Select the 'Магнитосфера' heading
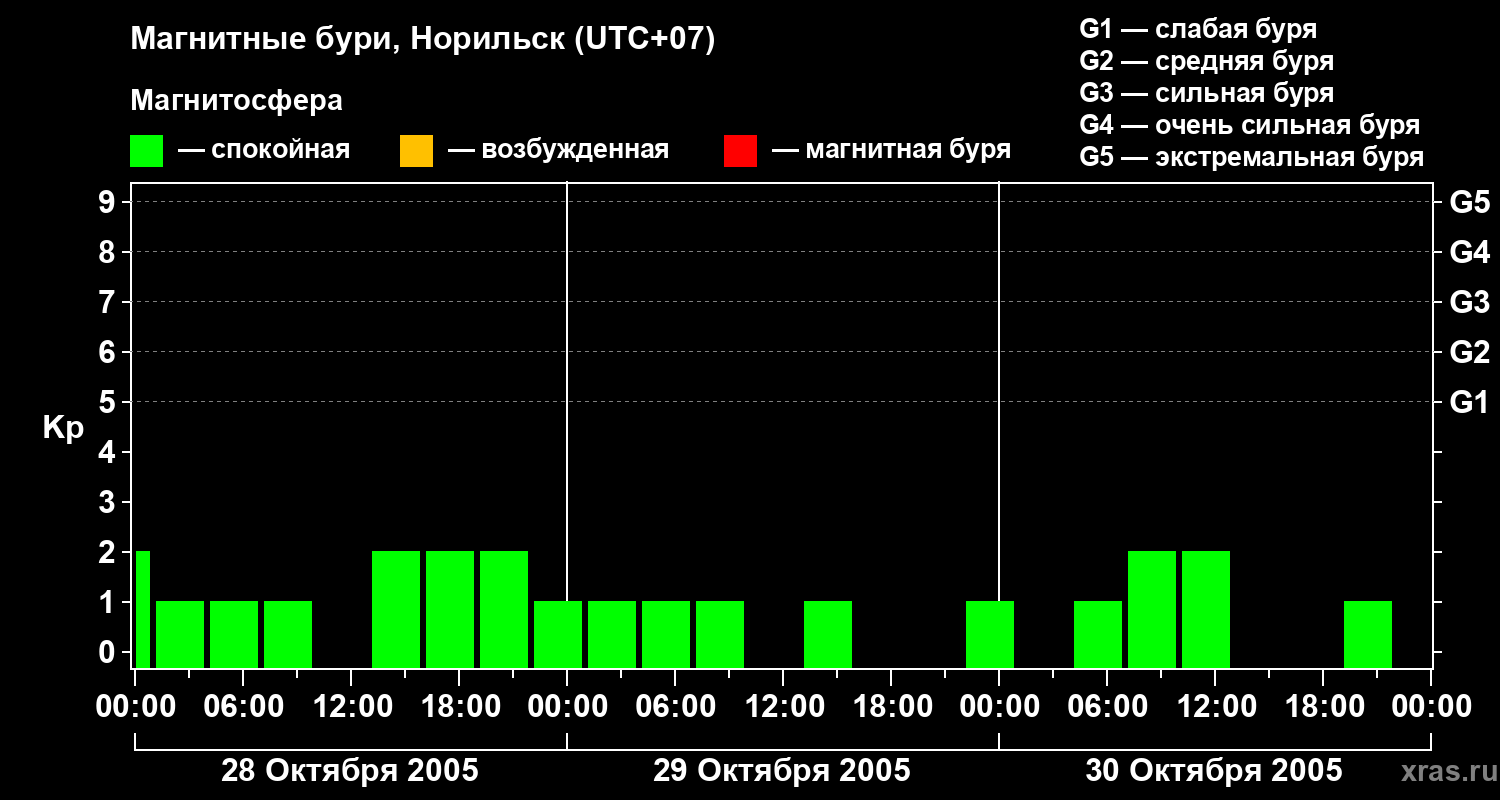This screenshot has height=800, width=1500. point(237,101)
